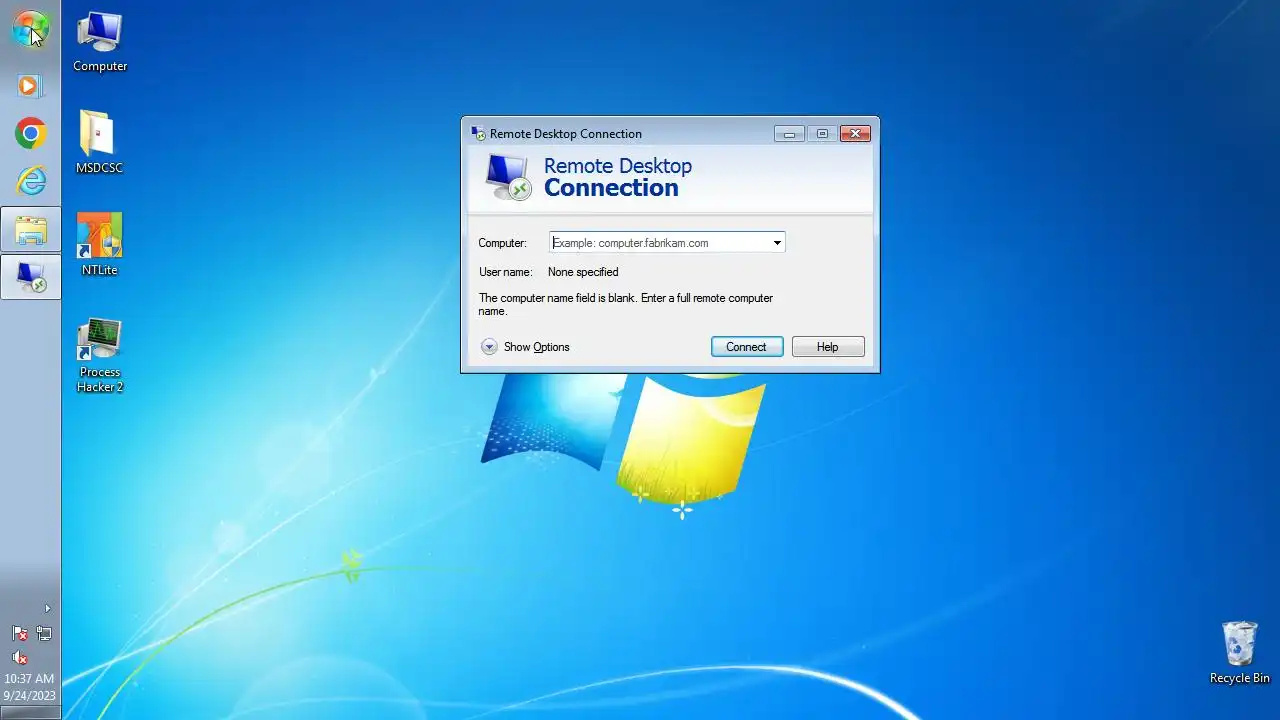The image size is (1280, 720).
Task: Click the Help button
Action: (x=828, y=347)
